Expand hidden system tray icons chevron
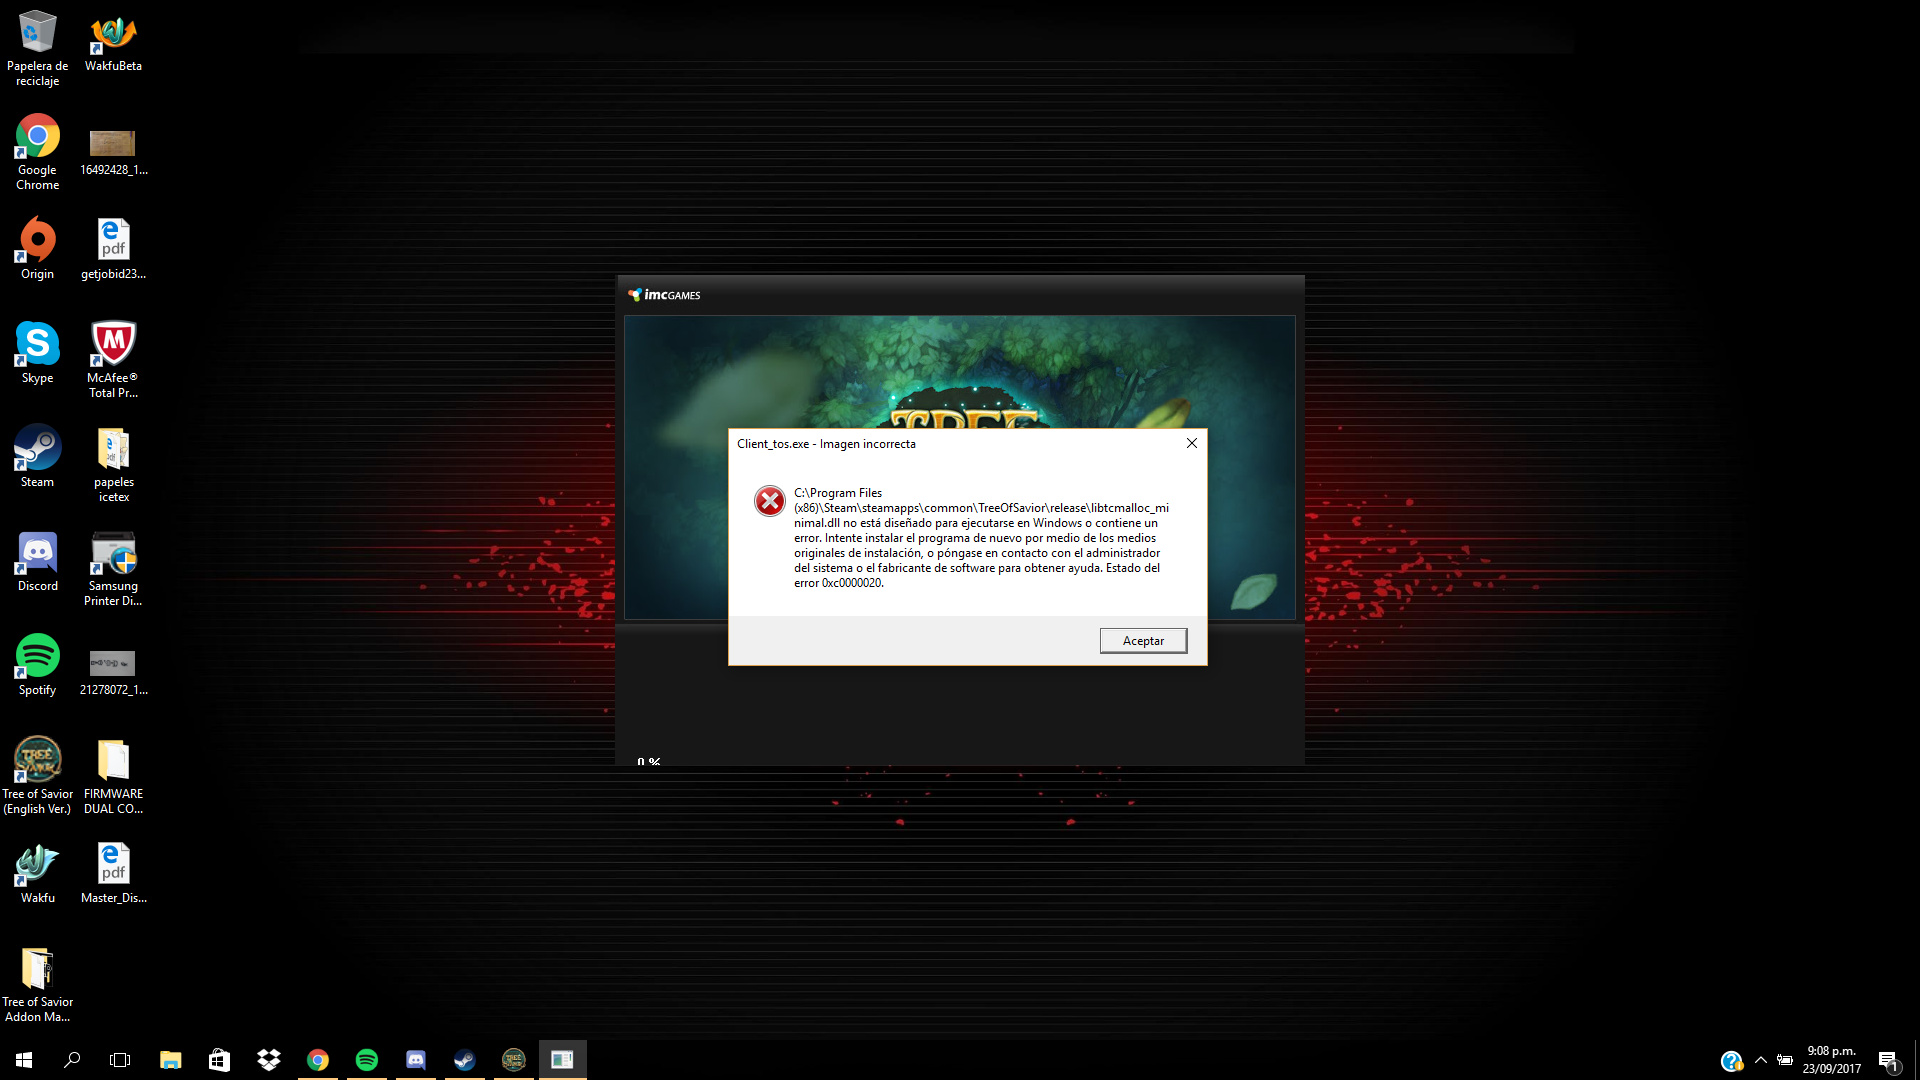 point(1760,1060)
